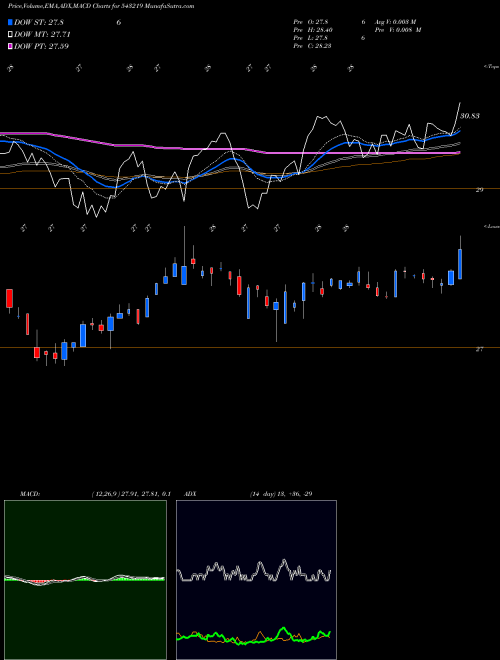Click the first Tops arrow marker in the row
This screenshot has height=660, width=500.
[x=11, y=68]
